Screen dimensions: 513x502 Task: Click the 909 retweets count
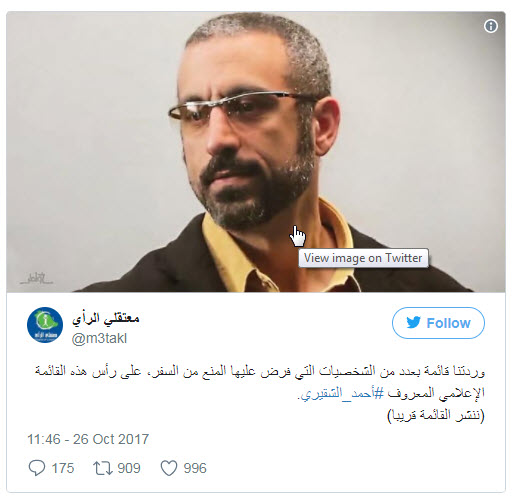click(129, 468)
